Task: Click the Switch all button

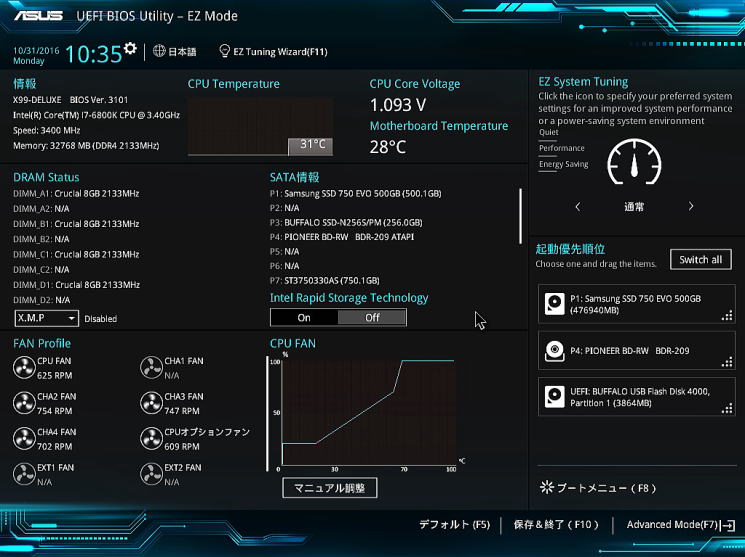Action: coord(701,259)
